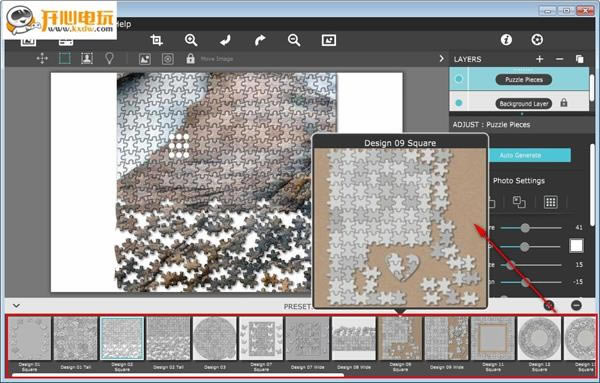Add a new layer with plus icon

(540, 59)
